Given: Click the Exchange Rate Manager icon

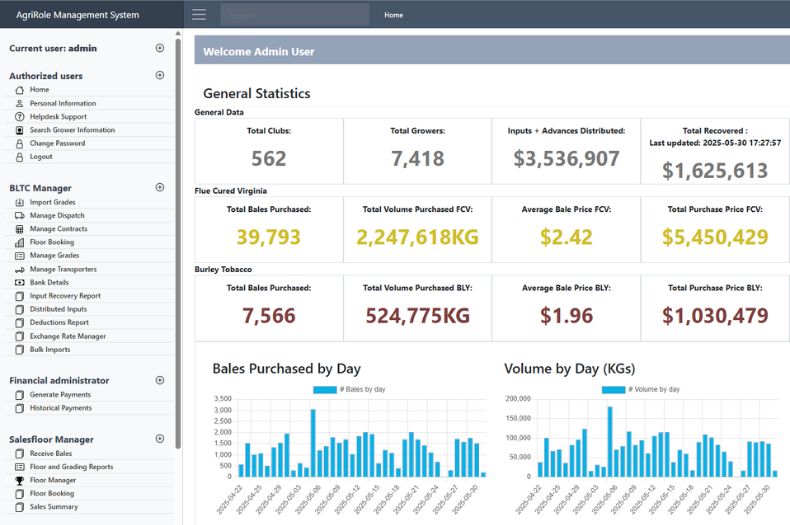Looking at the screenshot, I should (20, 336).
